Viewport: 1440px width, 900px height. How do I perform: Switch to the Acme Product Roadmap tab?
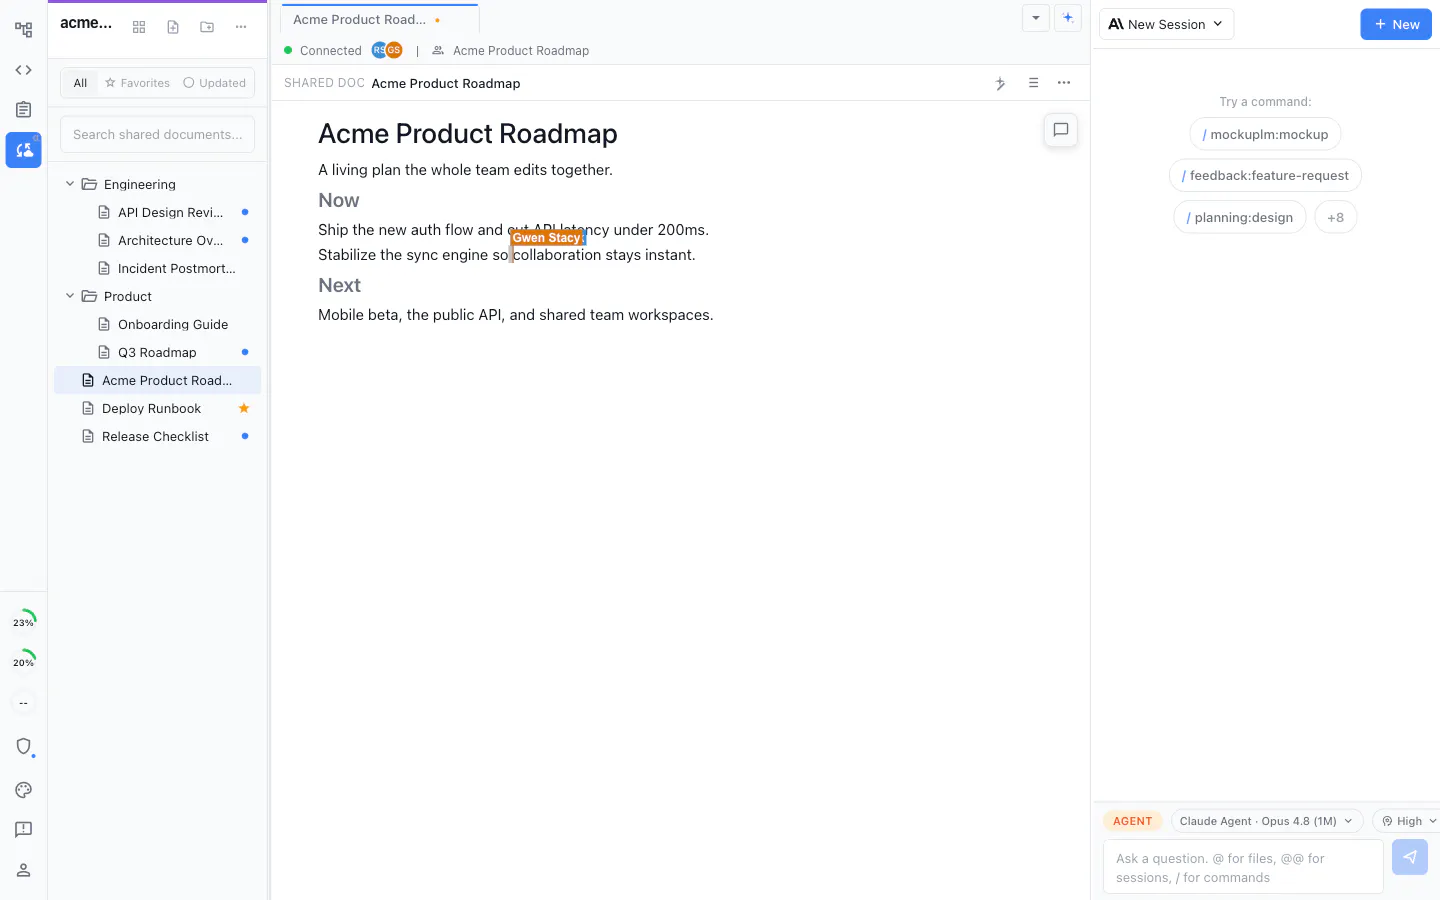pos(379,19)
